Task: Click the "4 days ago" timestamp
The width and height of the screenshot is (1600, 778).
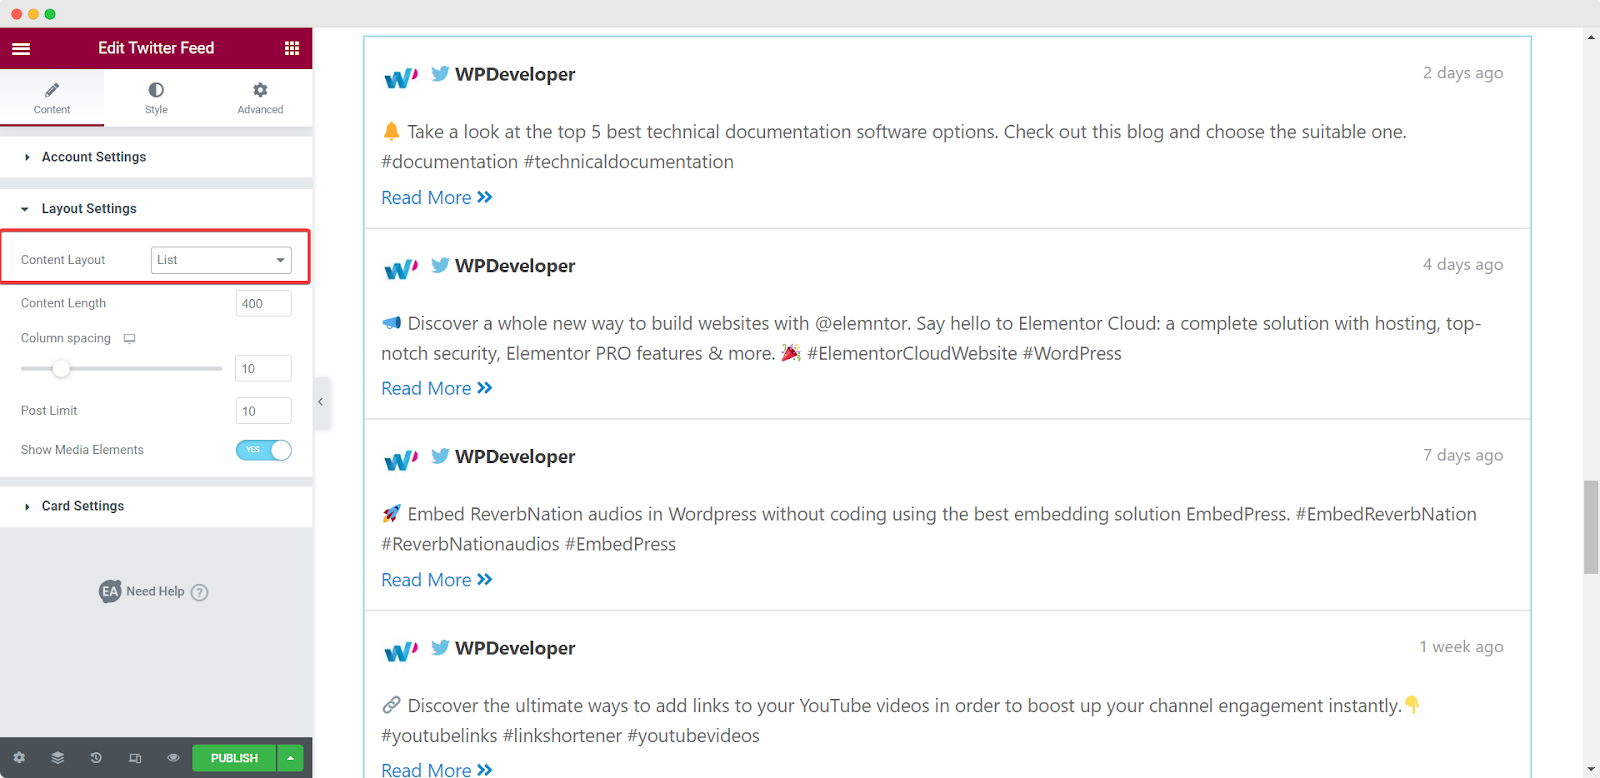Action: (x=1463, y=265)
